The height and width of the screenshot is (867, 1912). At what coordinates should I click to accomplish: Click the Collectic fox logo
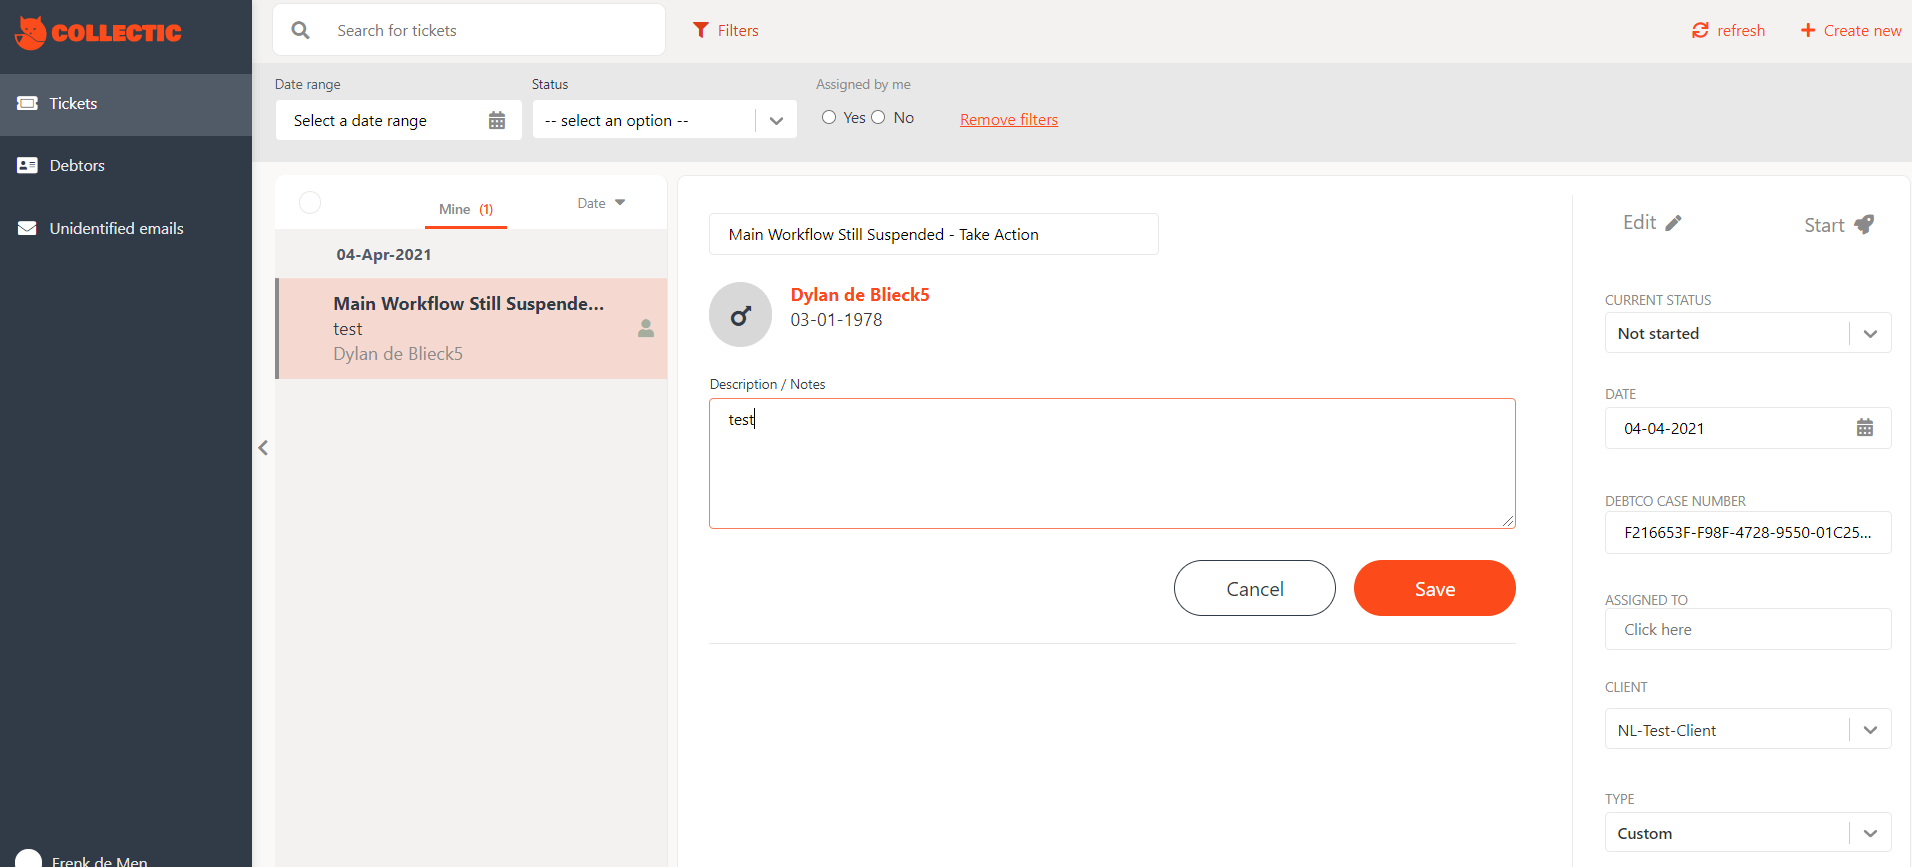(x=98, y=32)
